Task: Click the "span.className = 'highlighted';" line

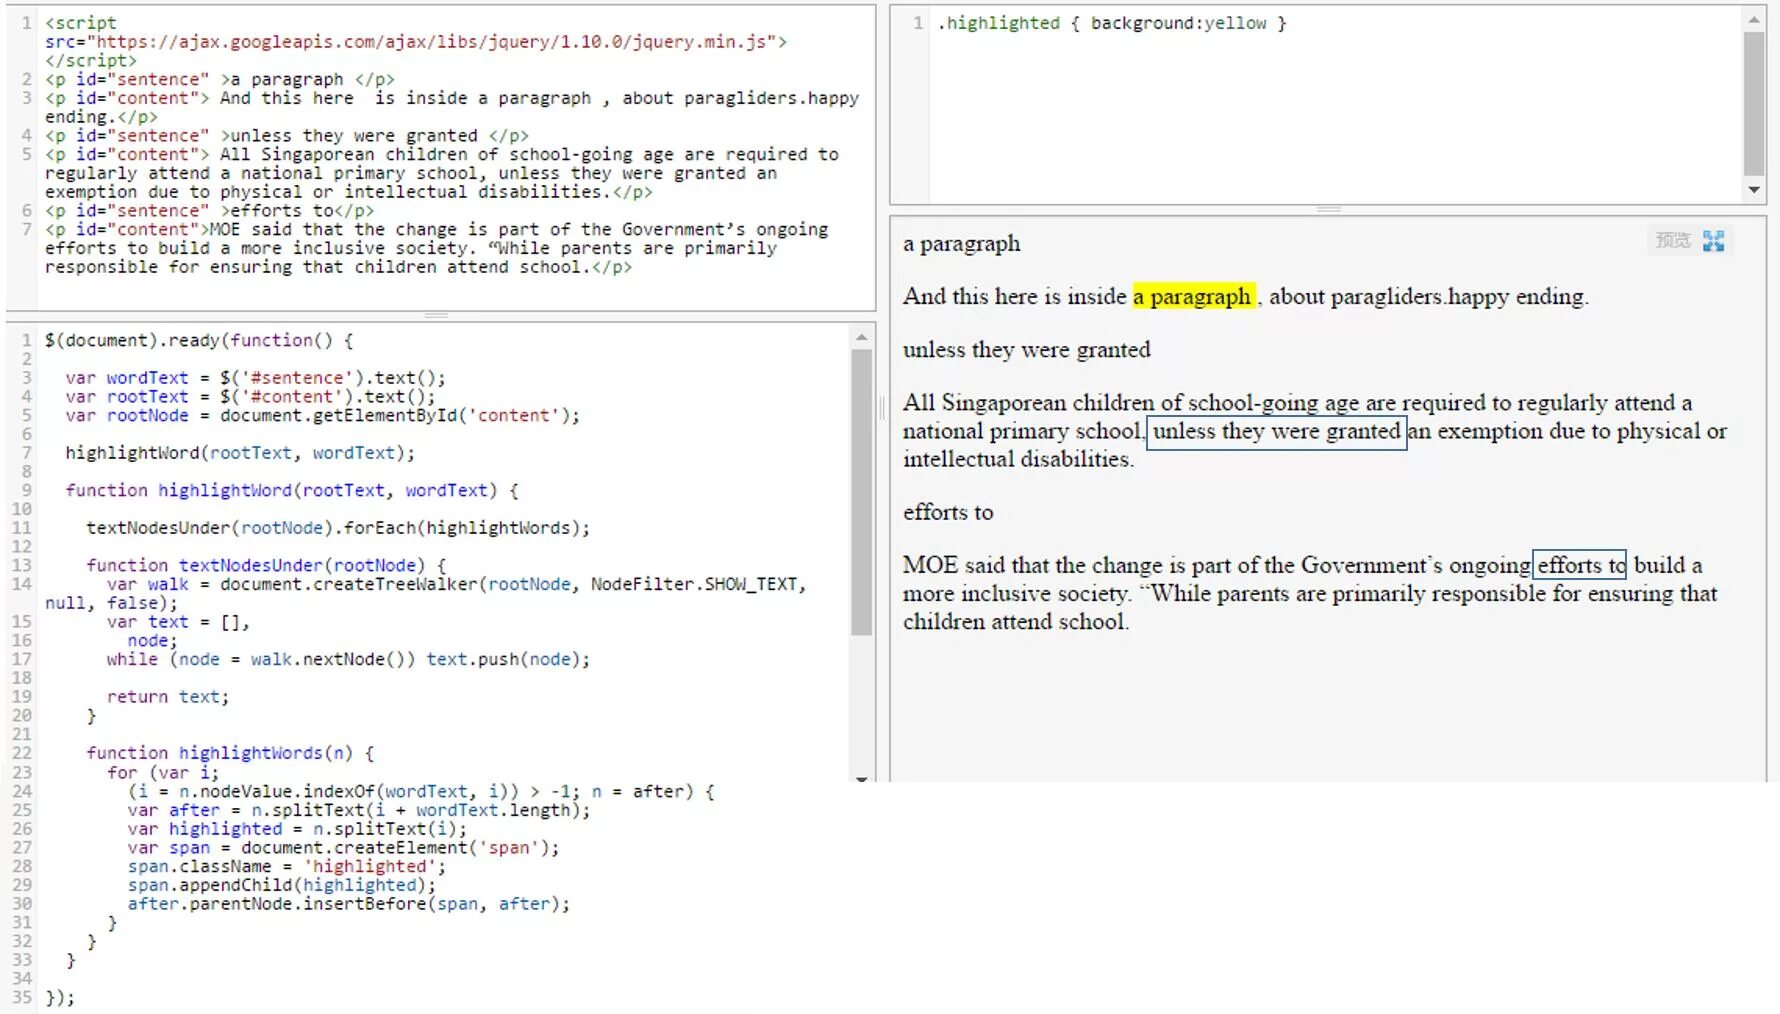Action: (x=287, y=866)
